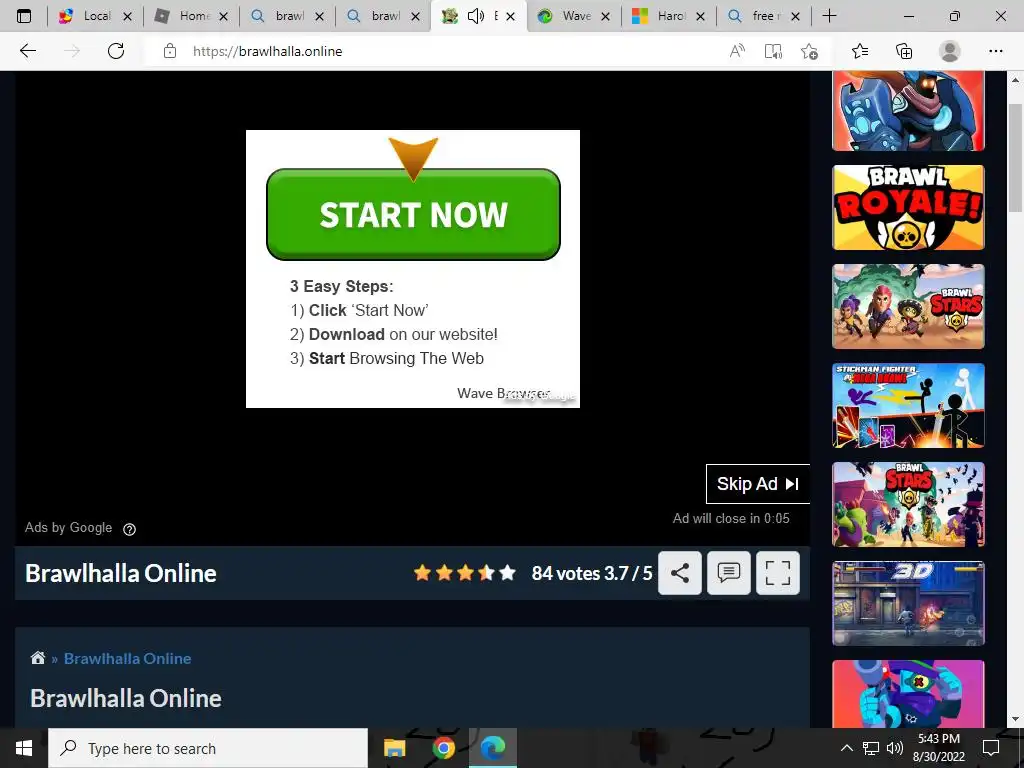
Task: Open Immersive Reader icon in address bar
Action: point(773,51)
